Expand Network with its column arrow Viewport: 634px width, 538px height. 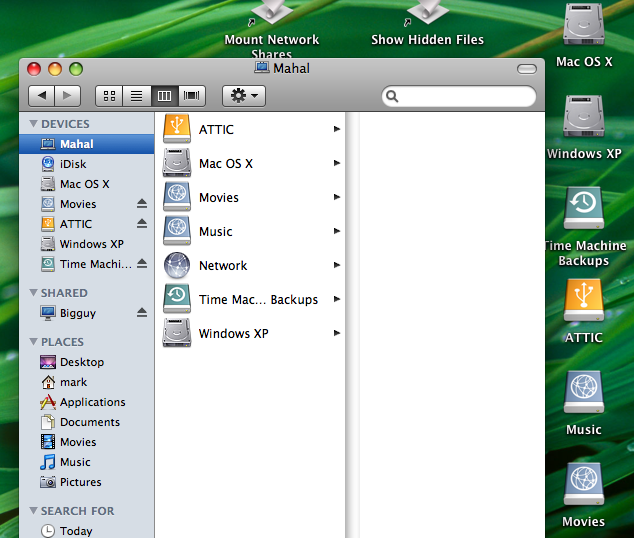click(x=336, y=265)
